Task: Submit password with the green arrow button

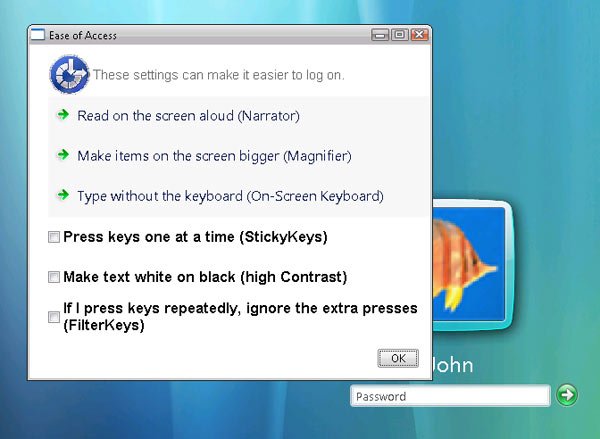Action: tap(567, 395)
